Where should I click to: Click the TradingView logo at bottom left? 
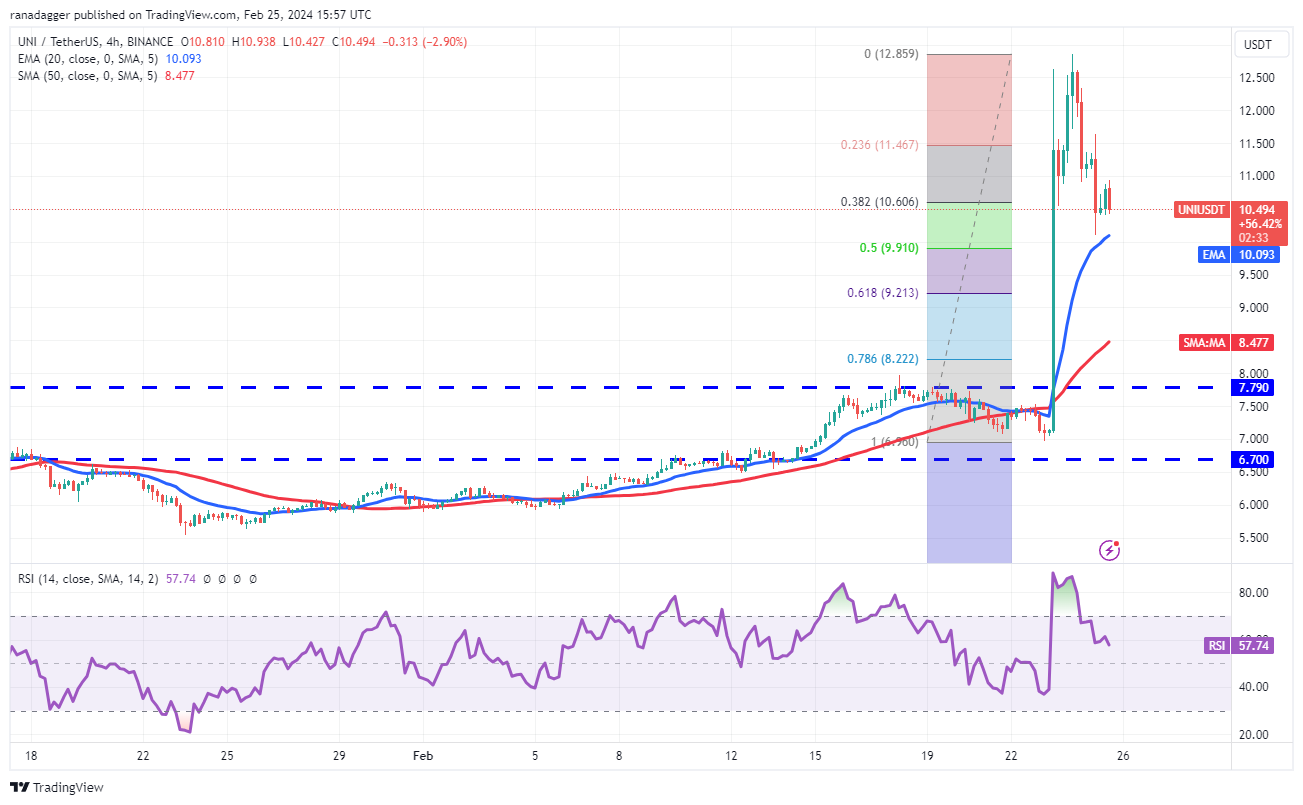57,787
